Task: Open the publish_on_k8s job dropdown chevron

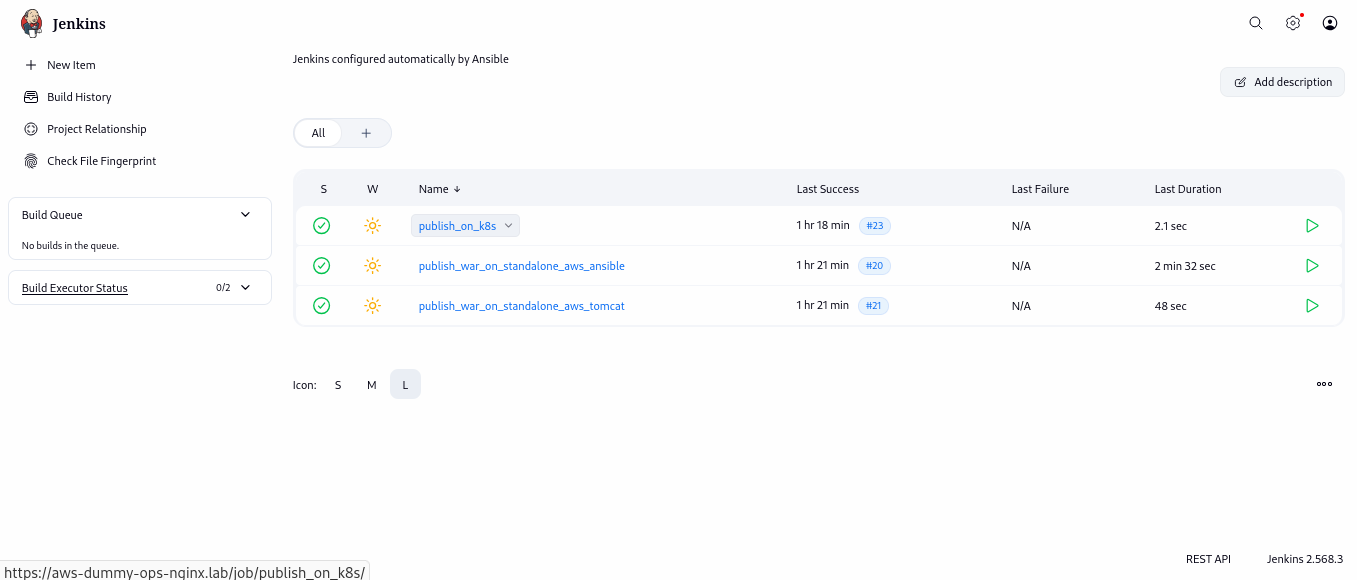Action: pos(508,226)
